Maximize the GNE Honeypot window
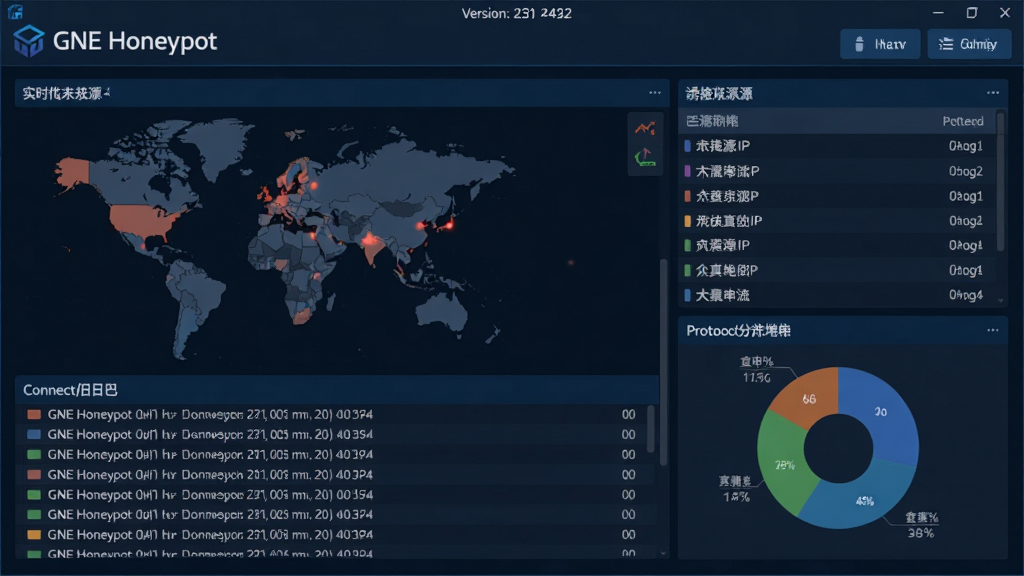 (x=972, y=12)
